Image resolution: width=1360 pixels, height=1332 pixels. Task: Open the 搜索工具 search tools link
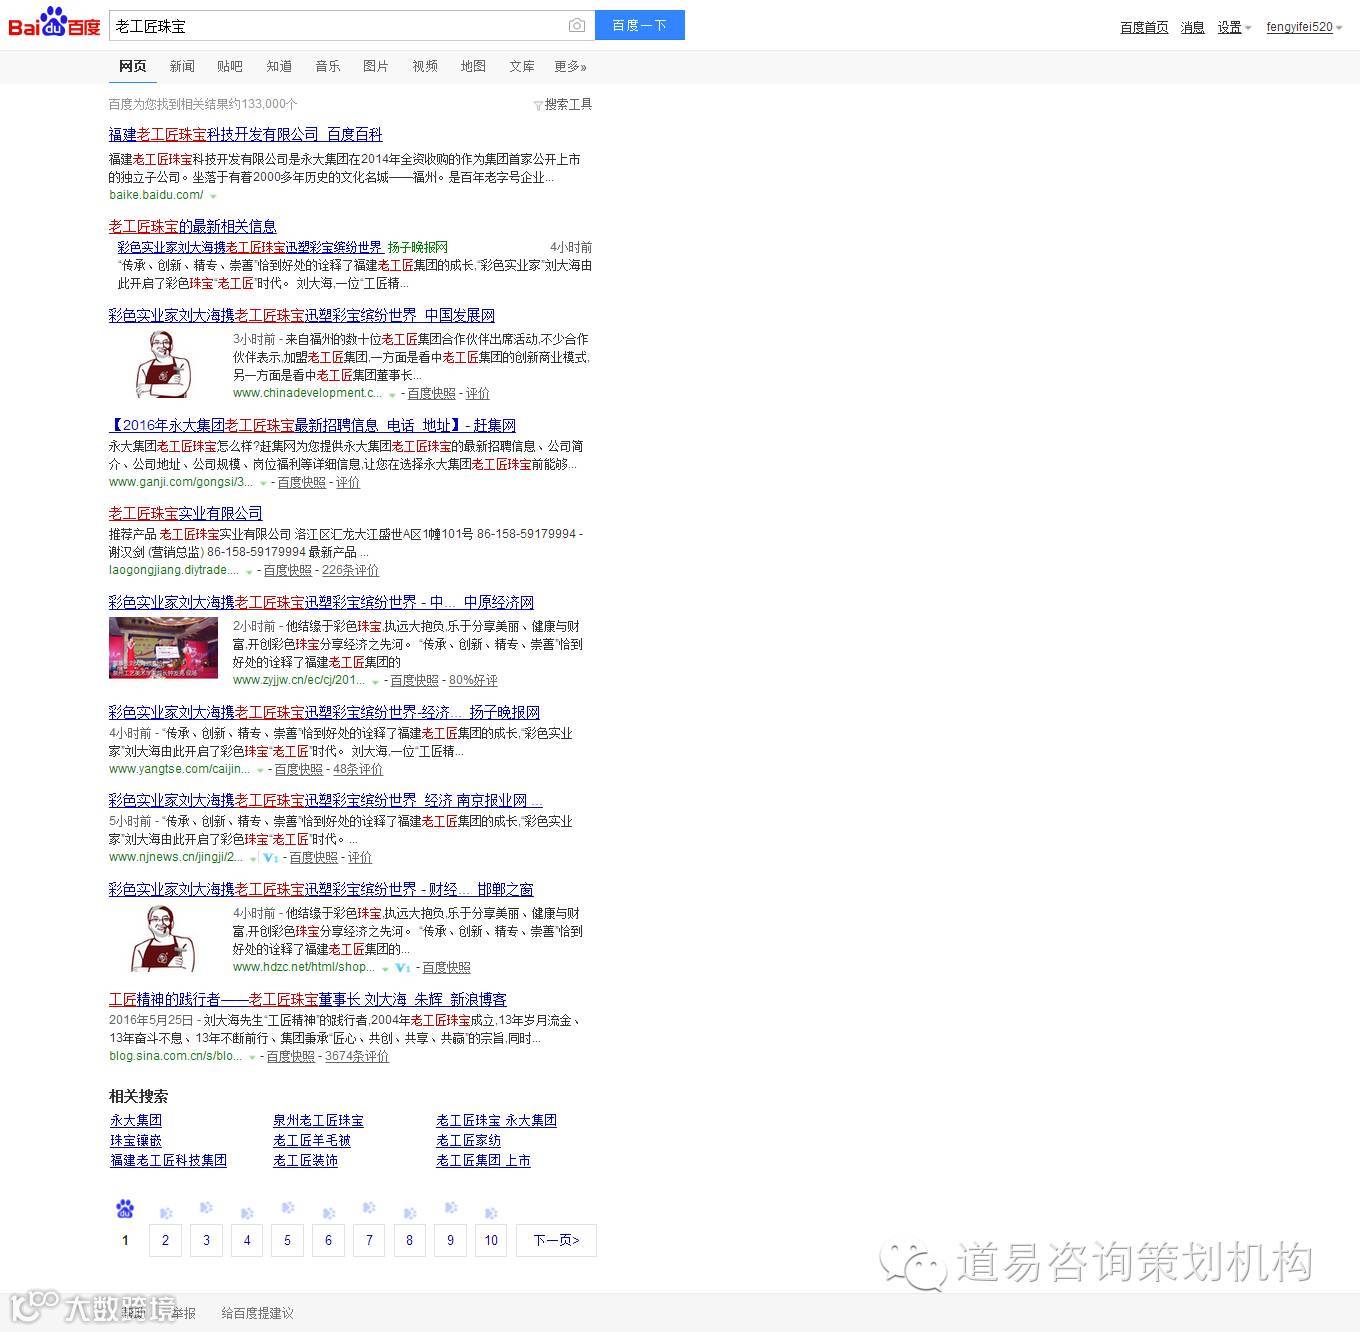point(568,104)
